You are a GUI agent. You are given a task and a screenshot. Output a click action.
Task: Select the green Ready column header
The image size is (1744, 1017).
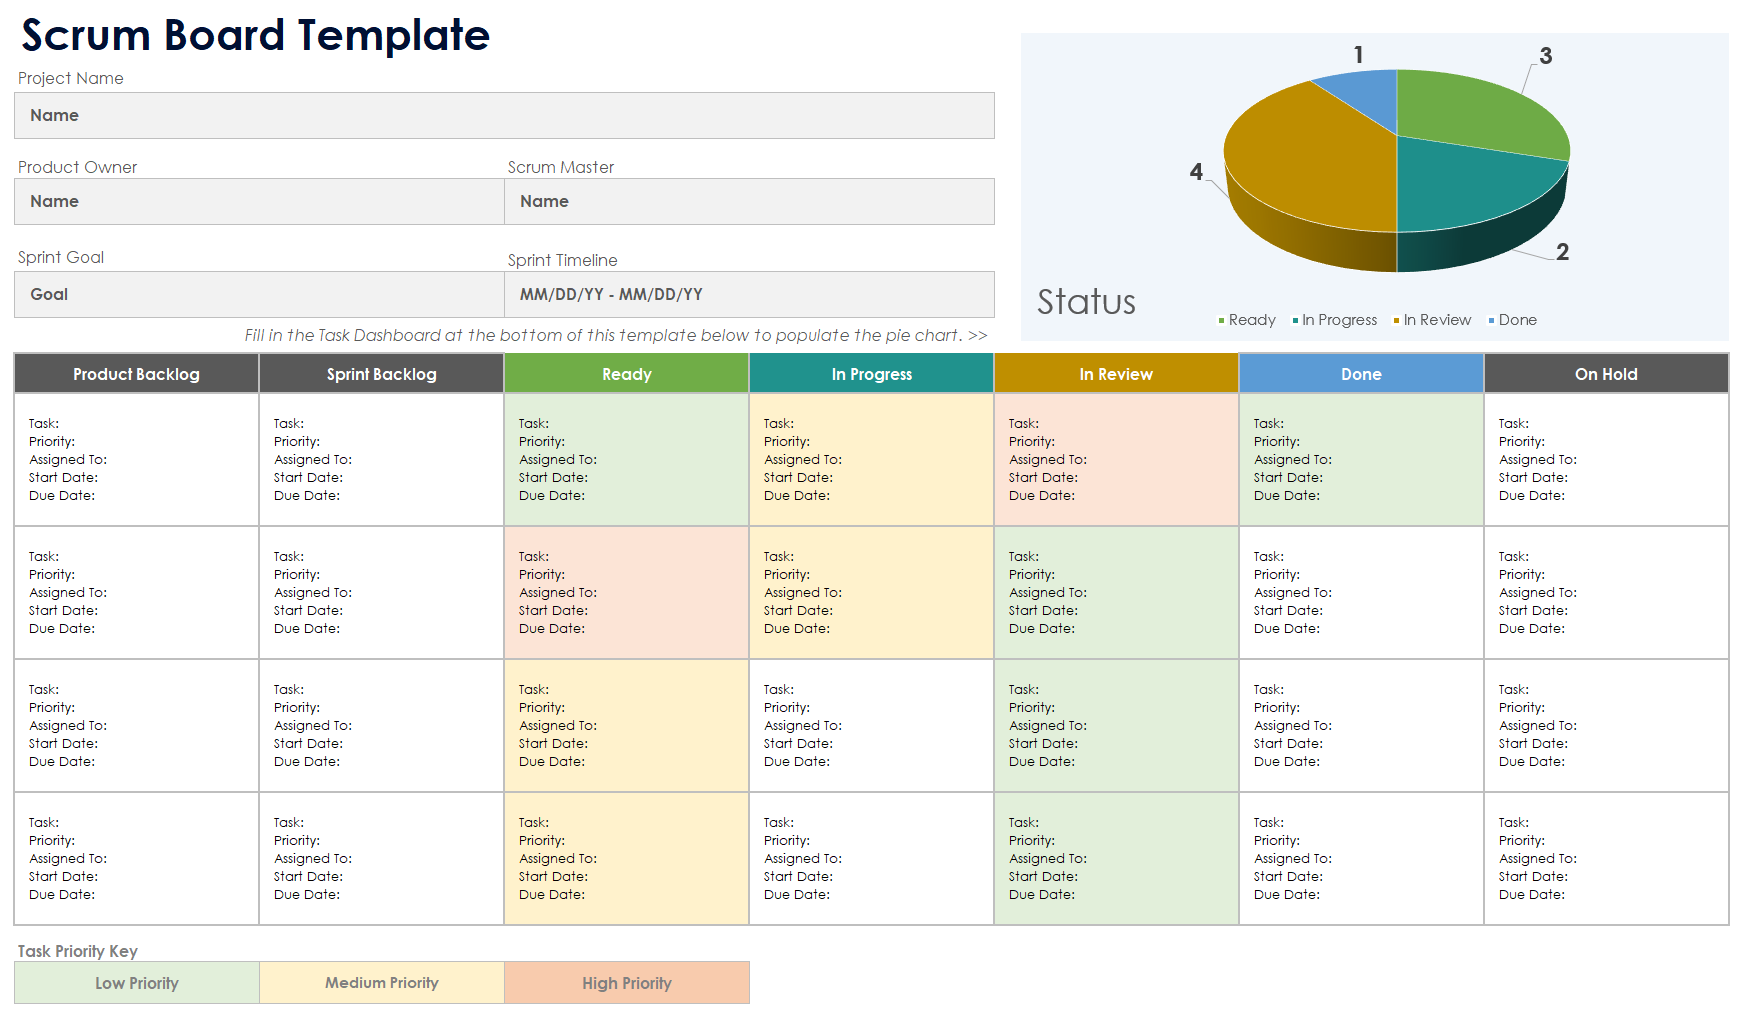coord(626,374)
